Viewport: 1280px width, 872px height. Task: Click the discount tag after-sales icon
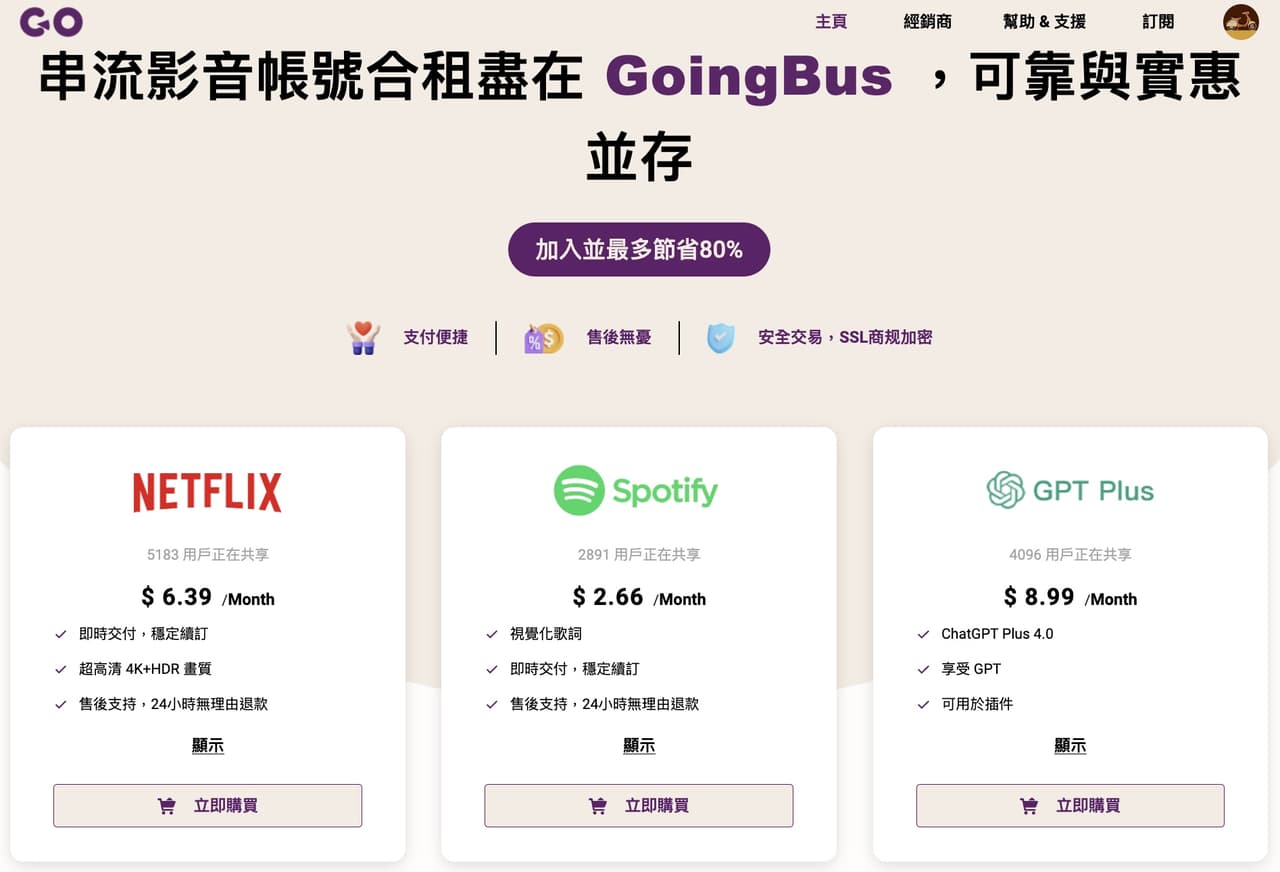click(x=541, y=337)
